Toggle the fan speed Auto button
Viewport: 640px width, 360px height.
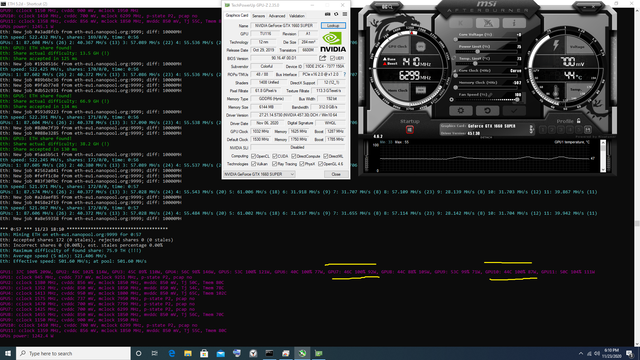(451, 99)
